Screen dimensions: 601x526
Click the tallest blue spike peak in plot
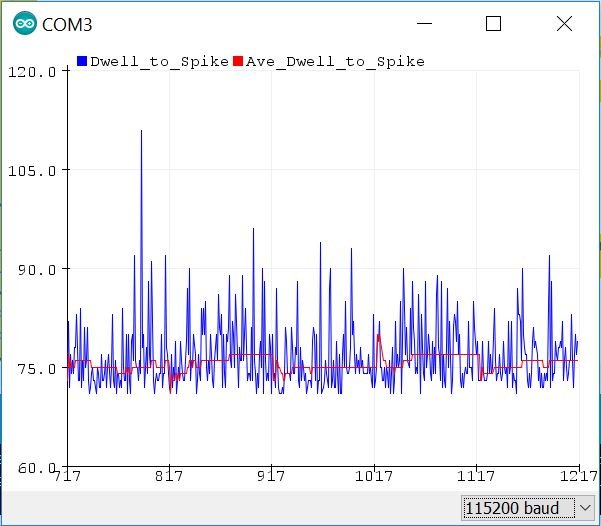pos(141,132)
